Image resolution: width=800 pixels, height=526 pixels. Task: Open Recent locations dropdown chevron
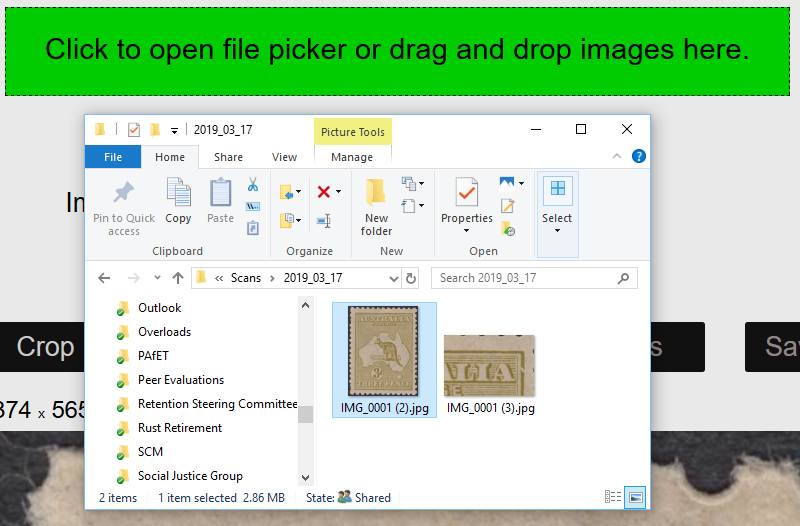[x=157, y=278]
